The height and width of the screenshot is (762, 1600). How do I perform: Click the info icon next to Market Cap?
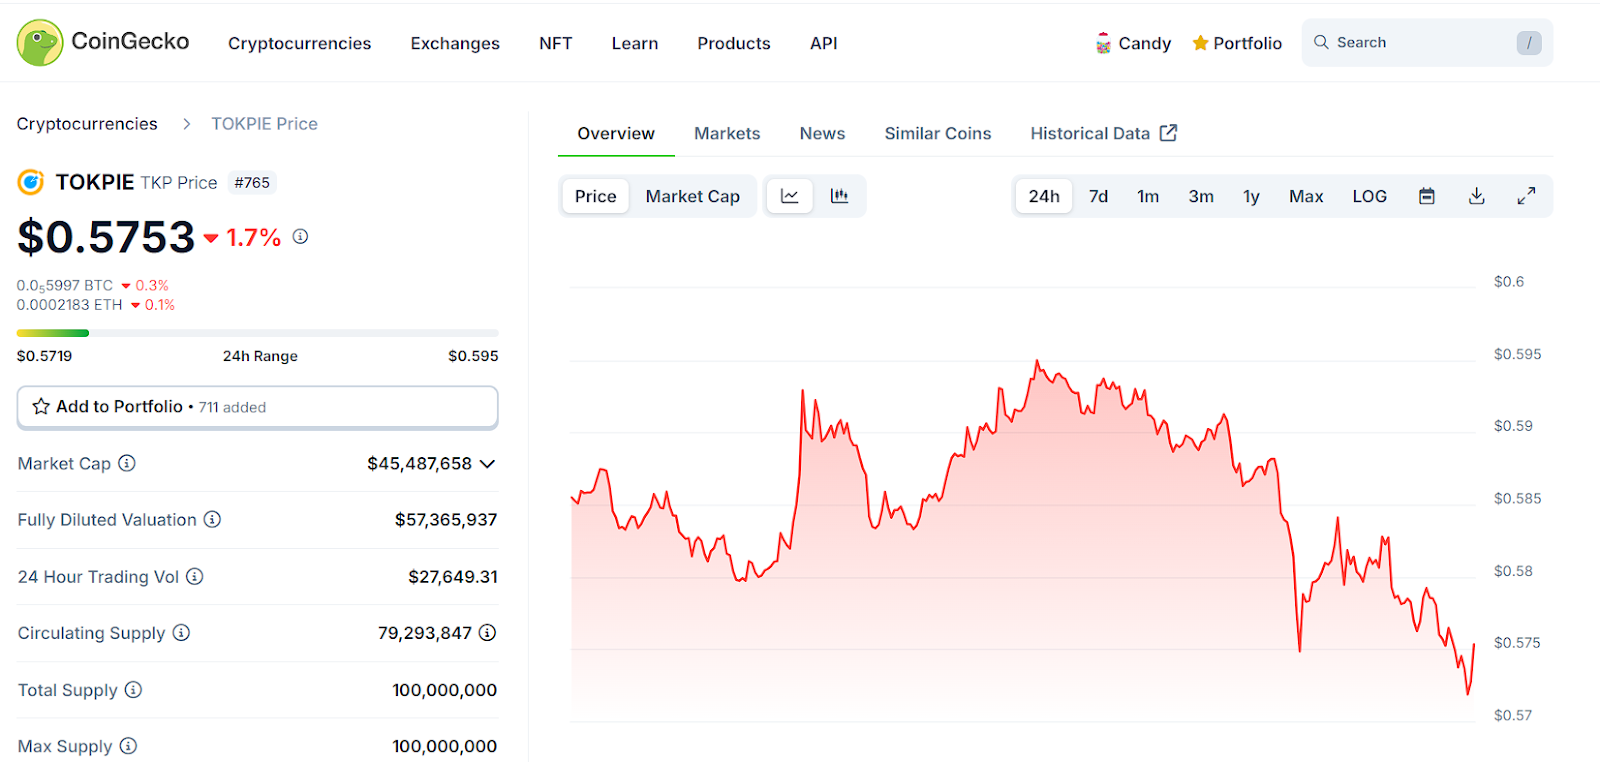click(127, 463)
